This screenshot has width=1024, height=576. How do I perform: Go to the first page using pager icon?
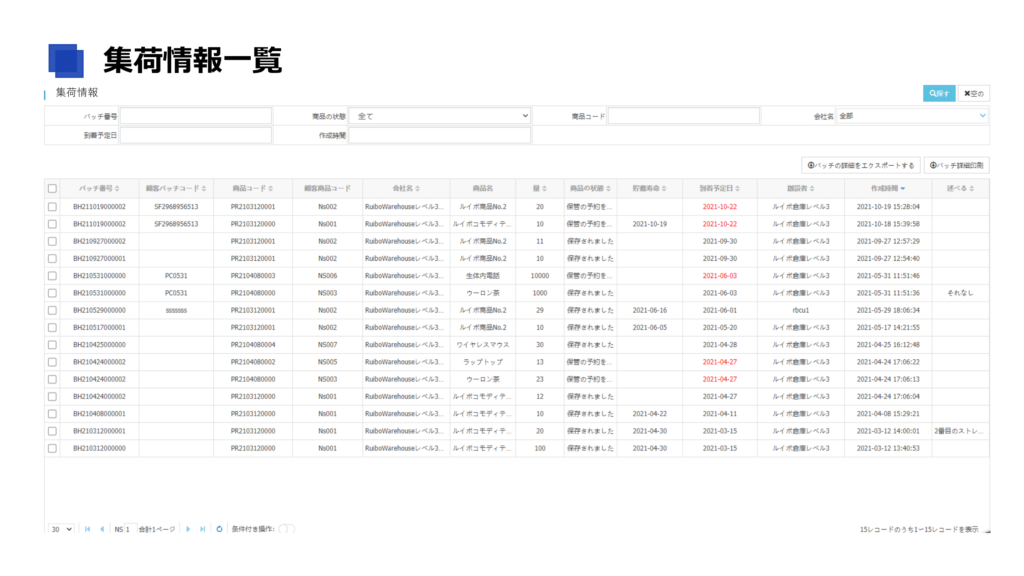(x=88, y=529)
